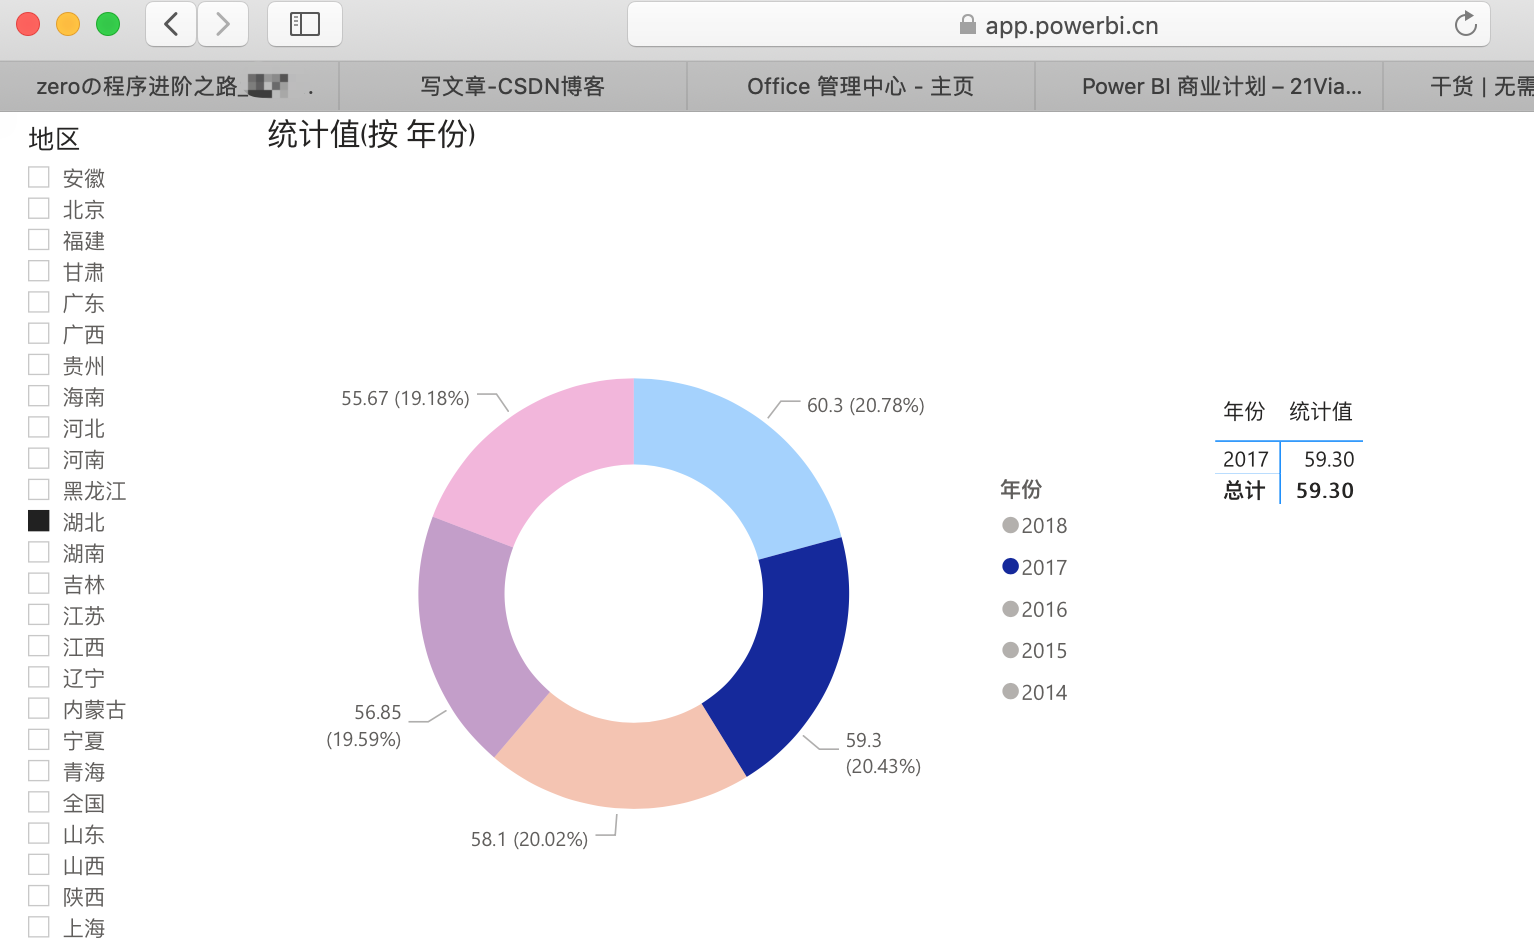Image resolution: width=1534 pixels, height=942 pixels.
Task: Check the 湖南 region checkbox
Action: (x=39, y=552)
